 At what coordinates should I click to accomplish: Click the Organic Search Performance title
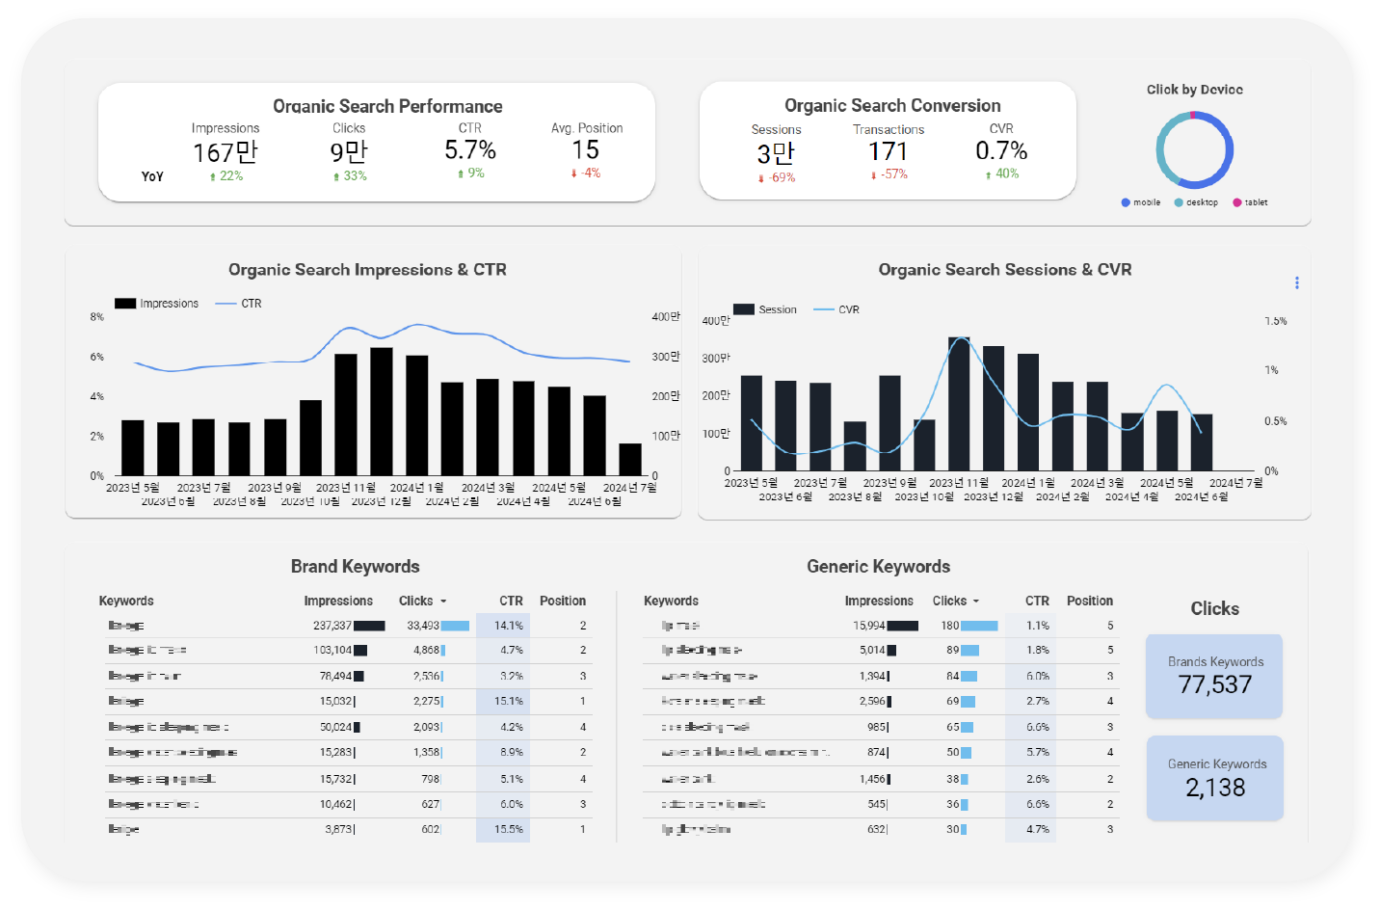387,106
